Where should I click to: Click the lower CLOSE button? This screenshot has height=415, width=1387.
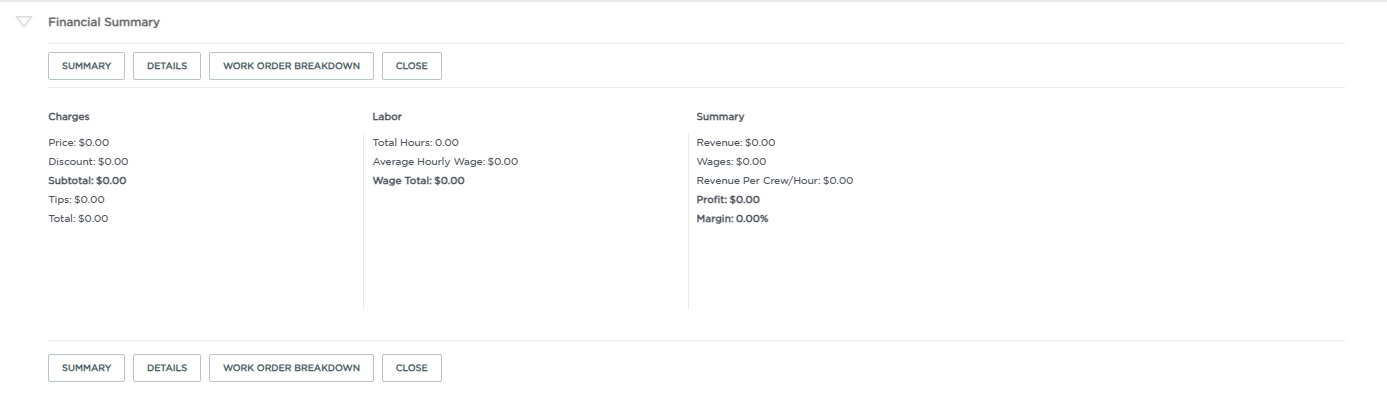coord(412,368)
